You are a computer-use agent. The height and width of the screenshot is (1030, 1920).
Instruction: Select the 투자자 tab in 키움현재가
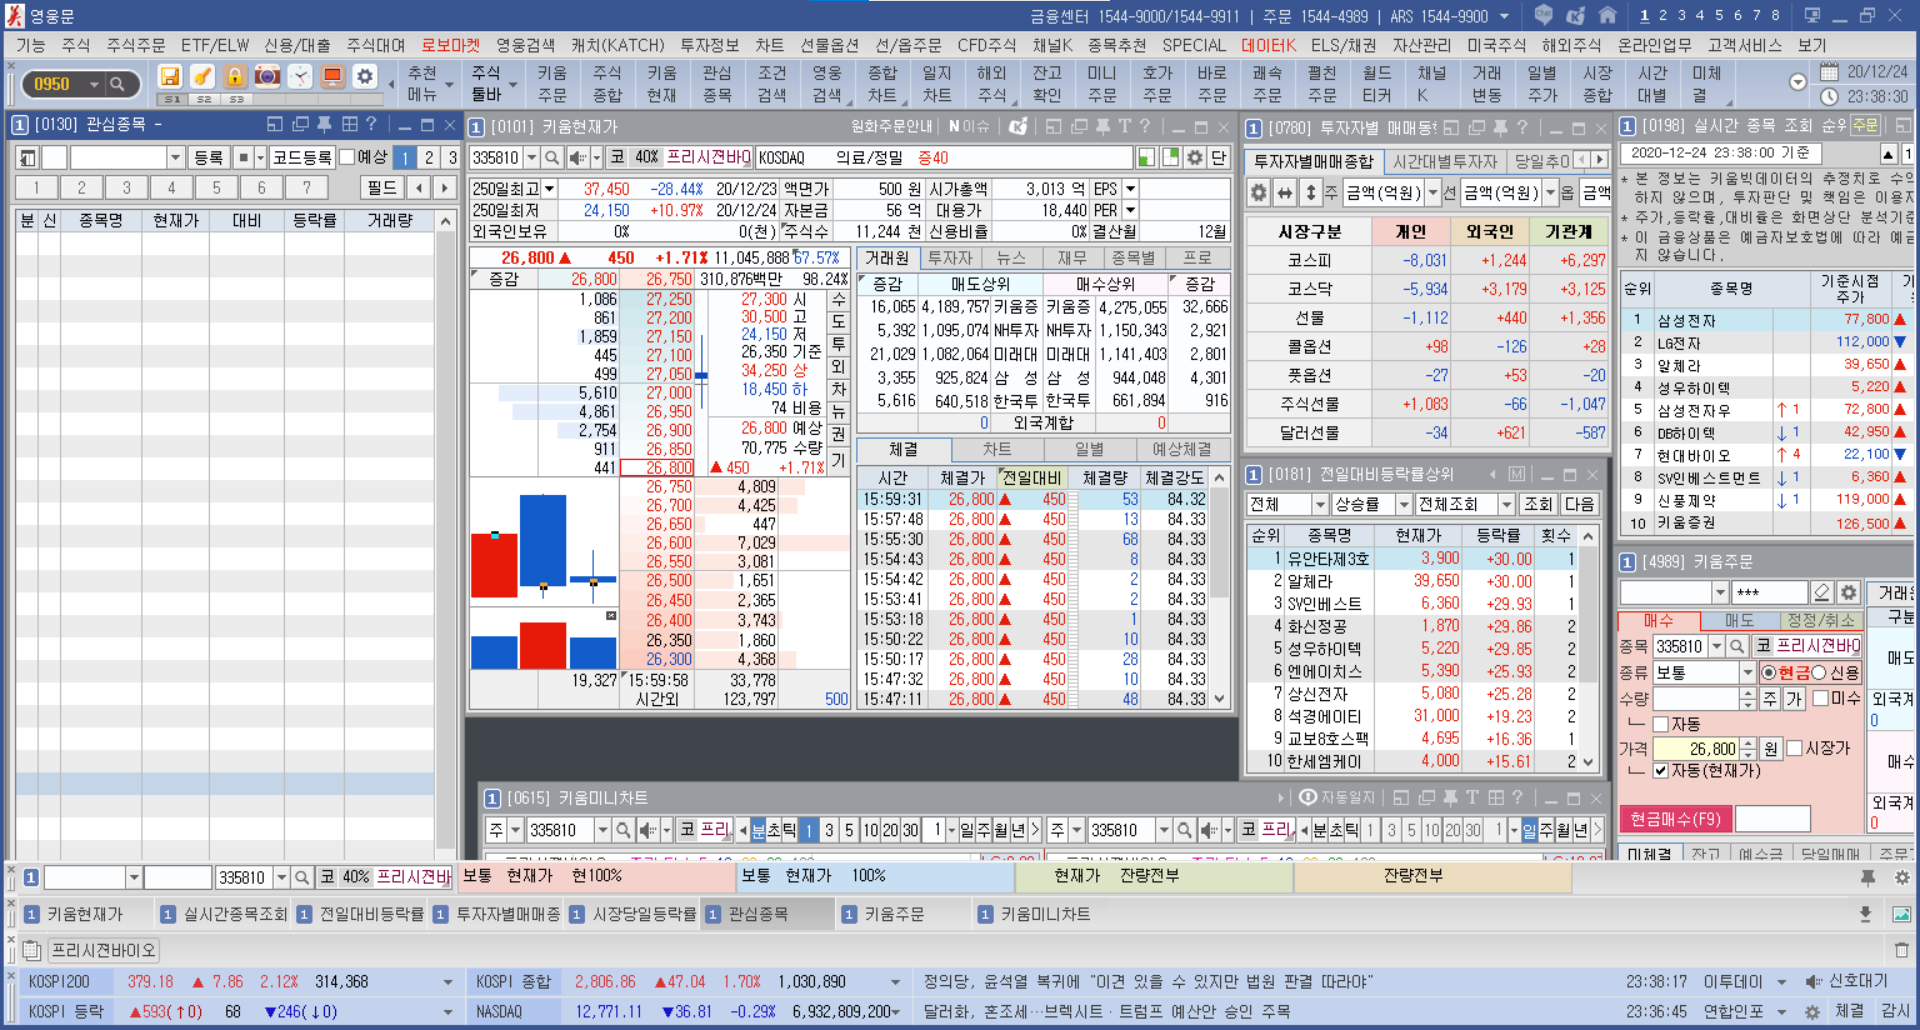tap(950, 258)
